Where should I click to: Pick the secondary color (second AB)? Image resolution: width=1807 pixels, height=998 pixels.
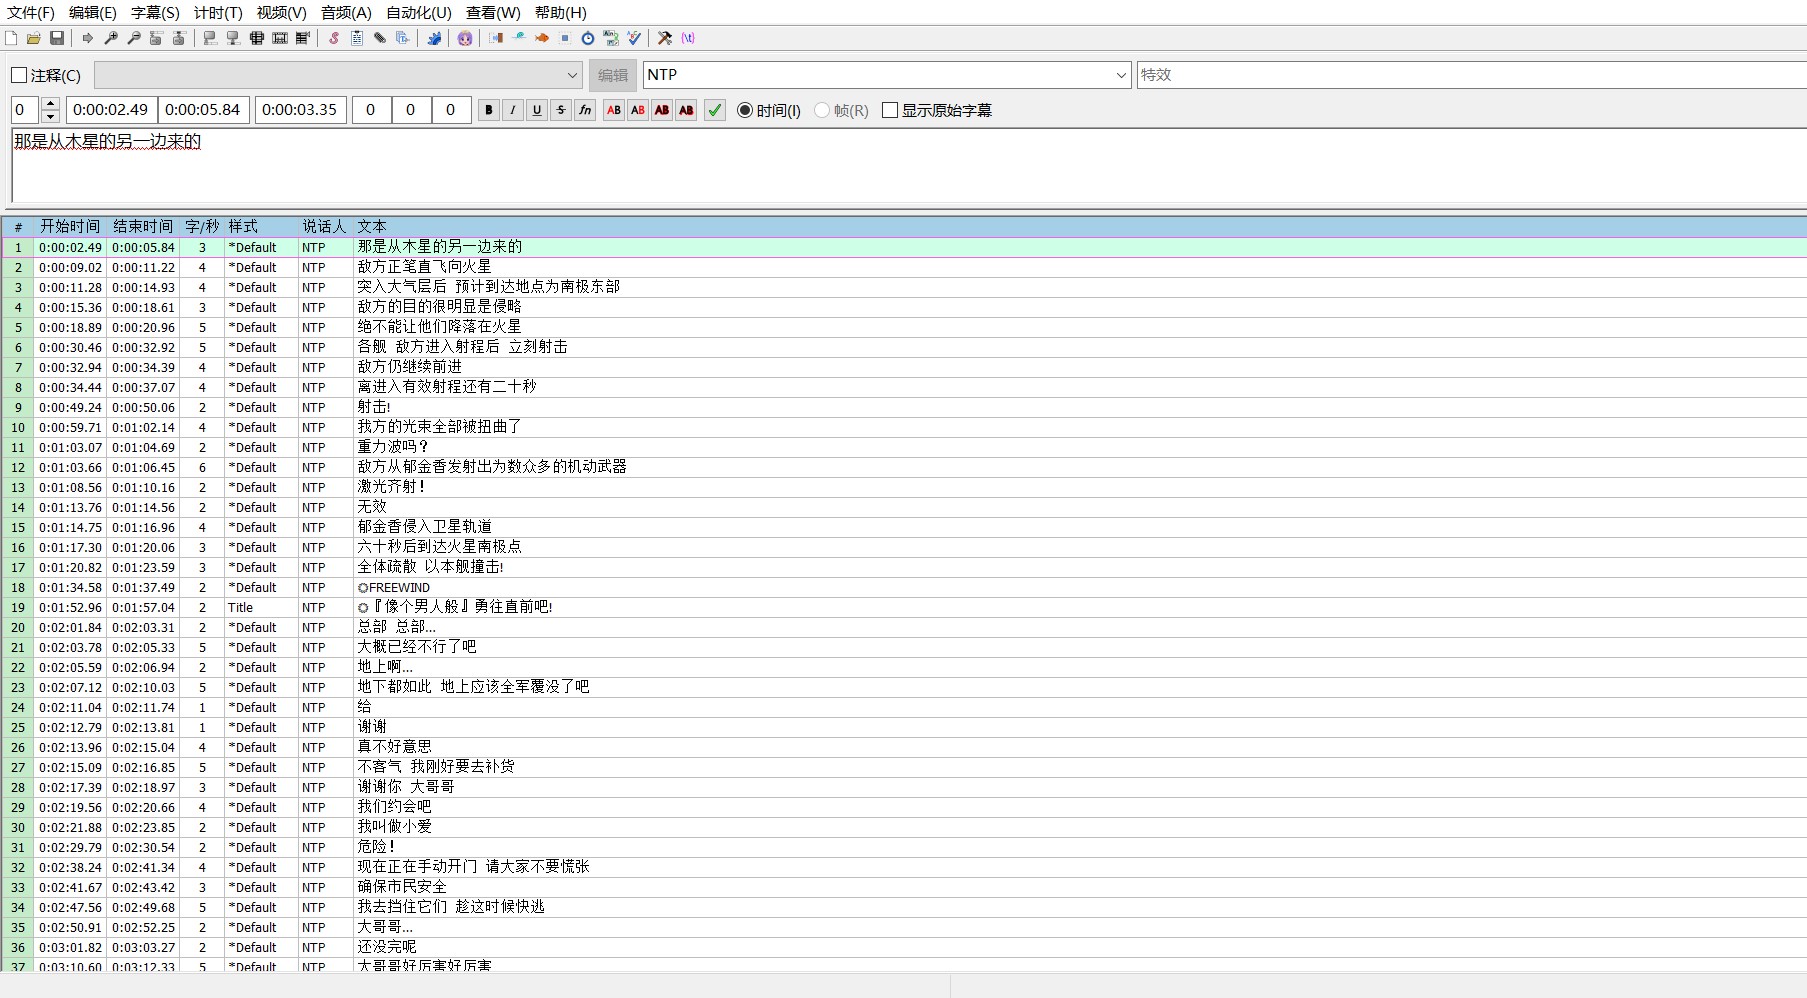(x=638, y=110)
